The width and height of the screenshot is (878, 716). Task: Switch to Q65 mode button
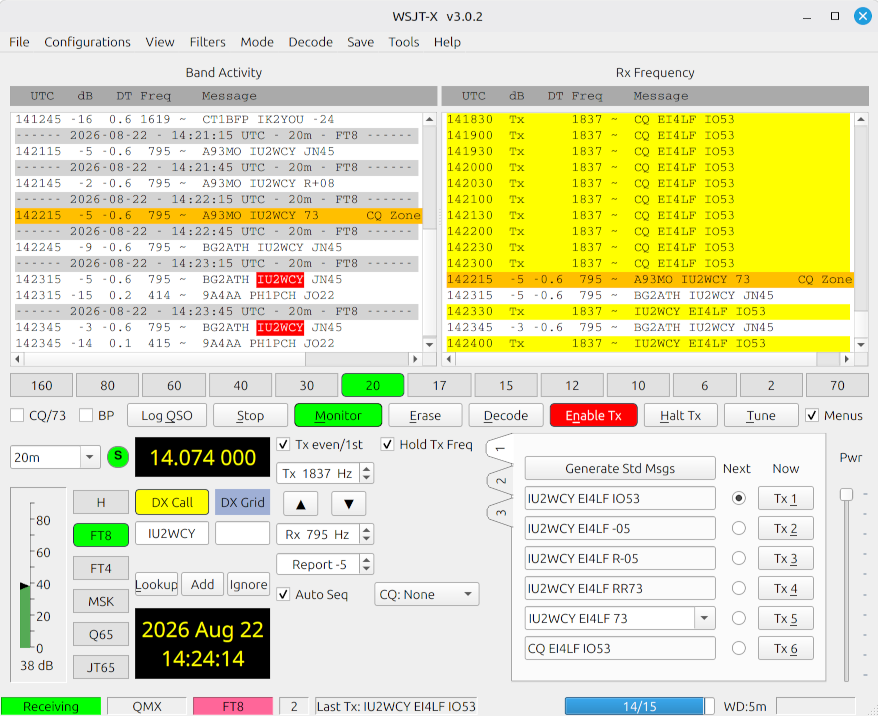click(101, 634)
